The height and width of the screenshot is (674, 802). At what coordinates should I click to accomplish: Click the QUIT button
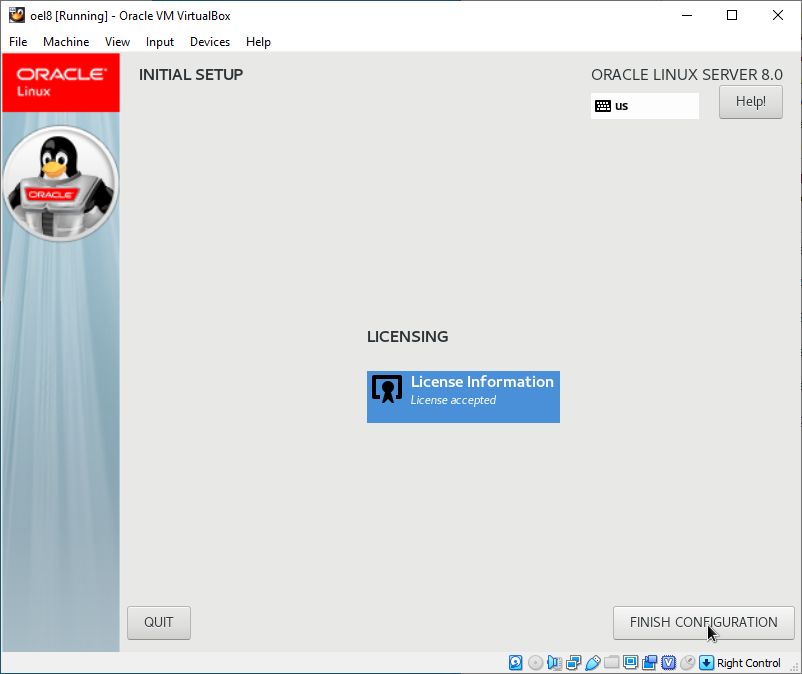coord(159,622)
